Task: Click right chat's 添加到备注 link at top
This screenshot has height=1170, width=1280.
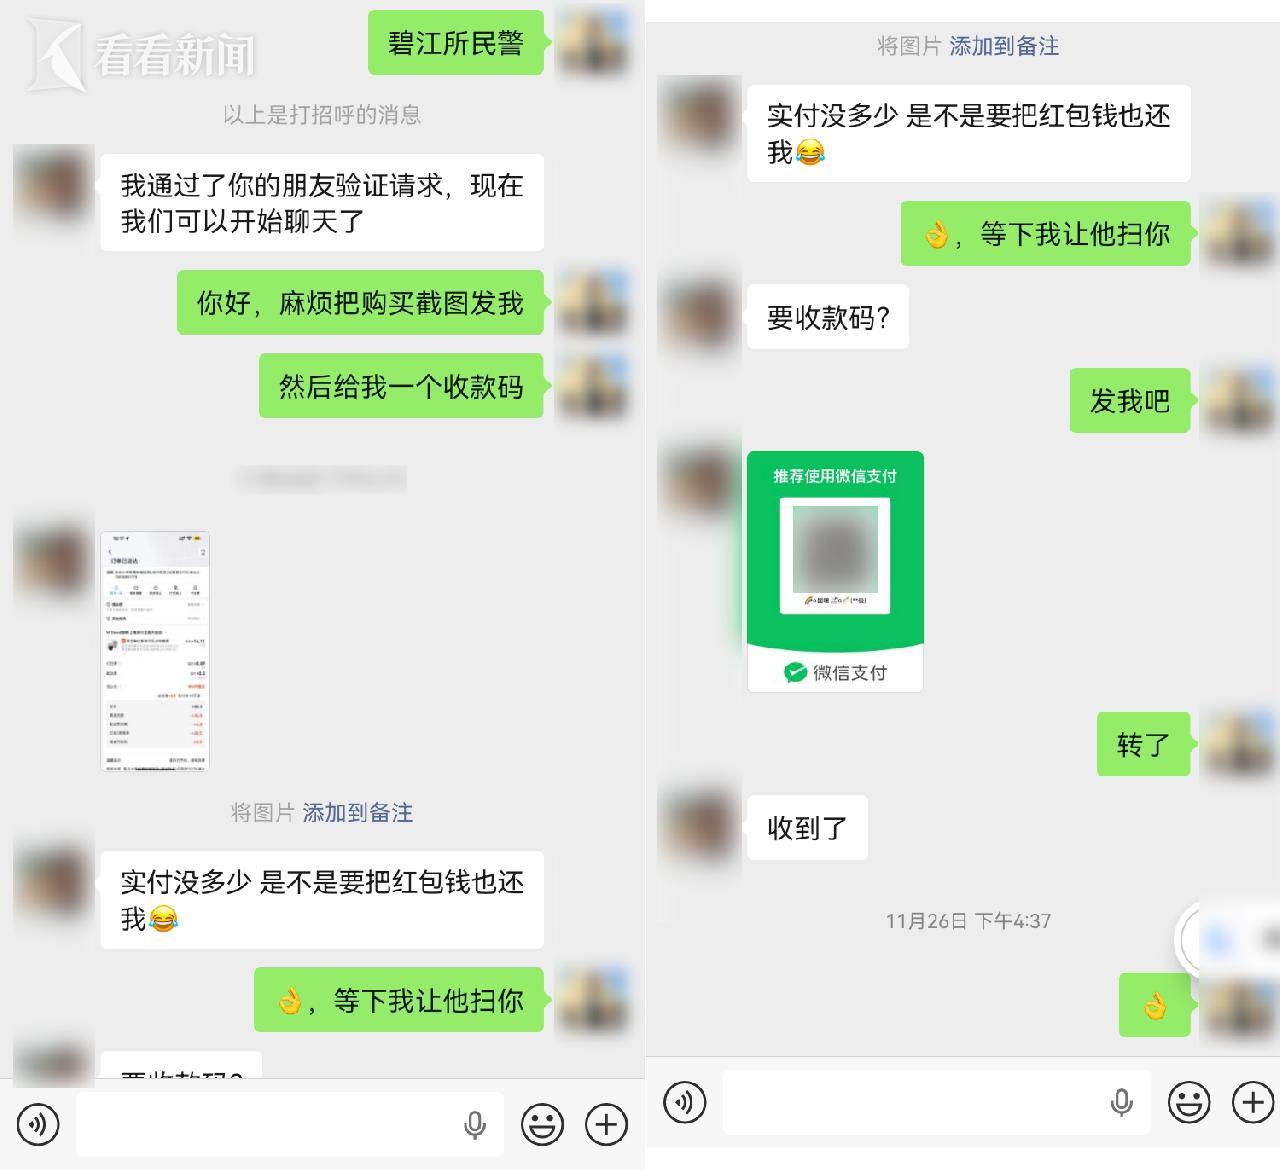Action: click(x=1004, y=46)
